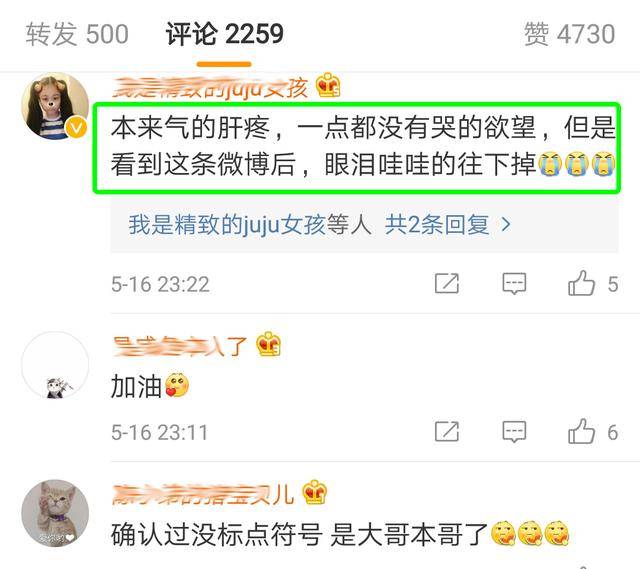Repost the 加油 comment
The image size is (640, 569).
click(x=447, y=432)
